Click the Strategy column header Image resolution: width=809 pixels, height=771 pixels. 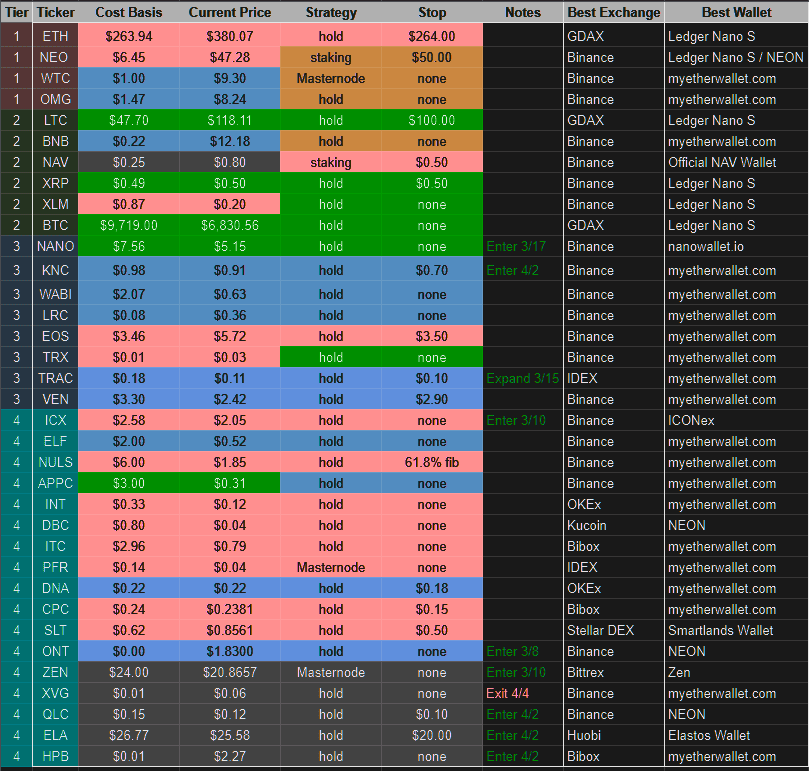(331, 12)
